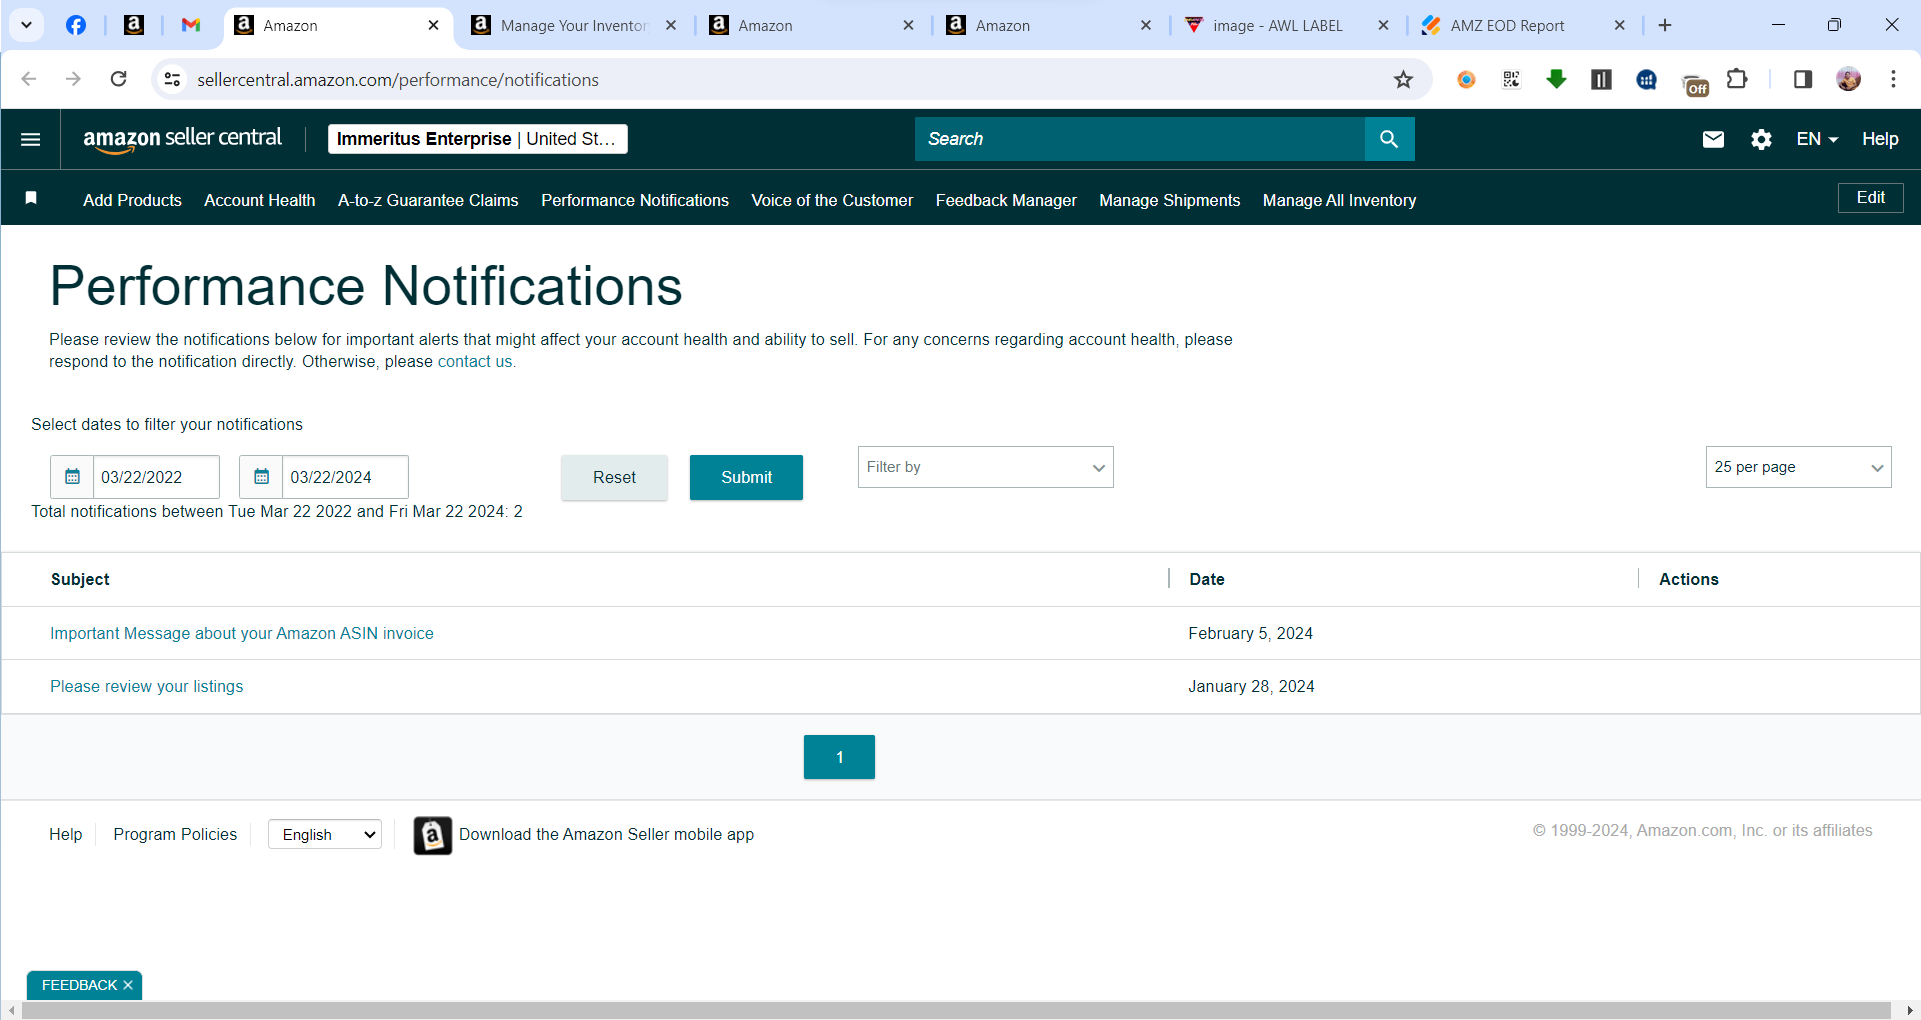Open Feedback Manager menu item
This screenshot has height=1020, width=1921.
pyautogui.click(x=1006, y=200)
